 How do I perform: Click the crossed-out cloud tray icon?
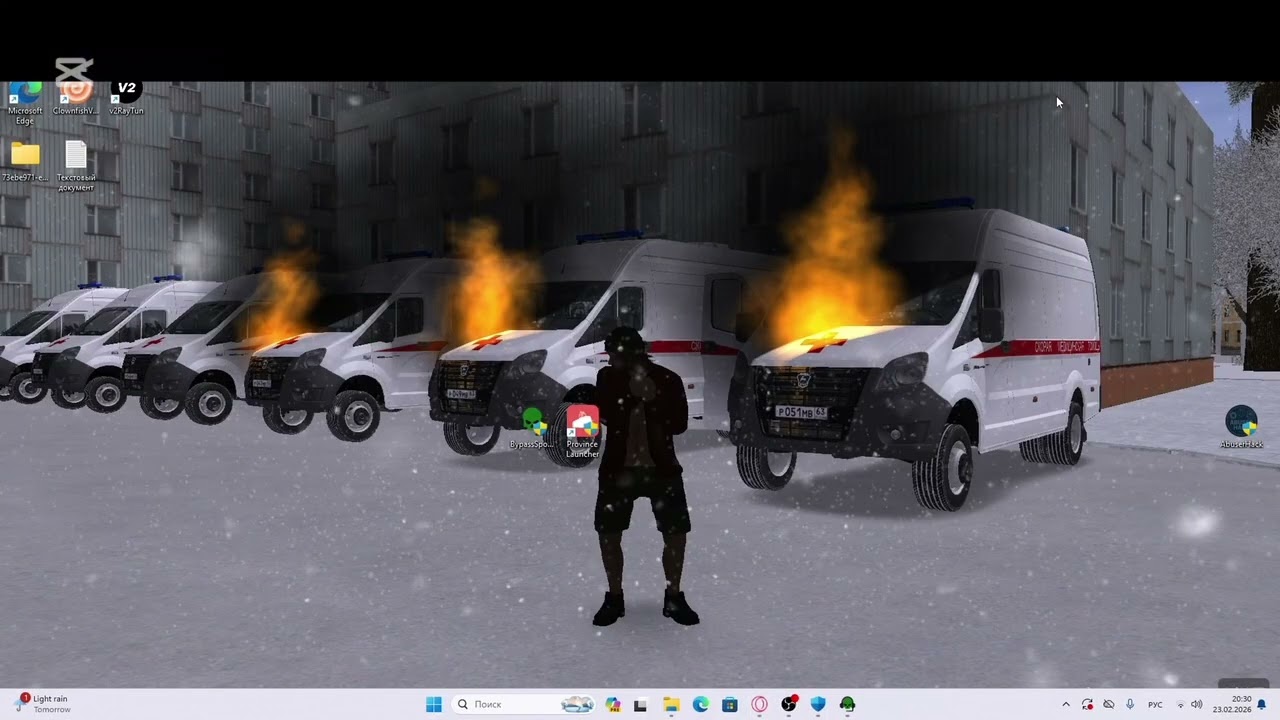(x=1108, y=705)
